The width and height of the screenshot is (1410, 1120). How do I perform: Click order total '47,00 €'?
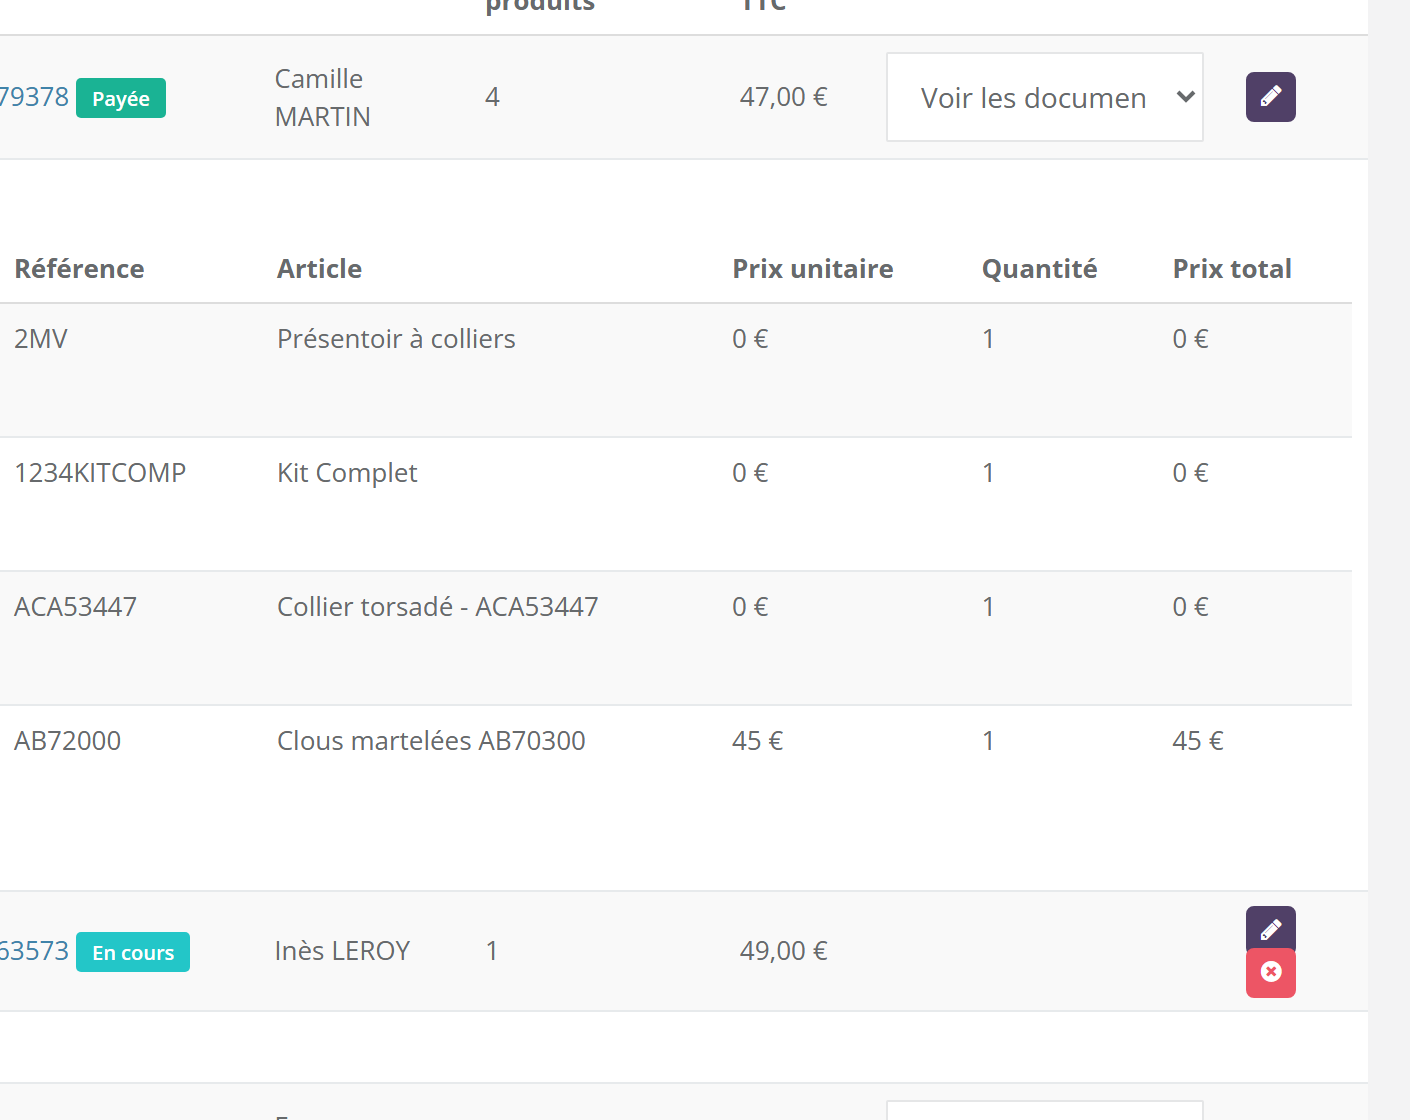tap(783, 97)
